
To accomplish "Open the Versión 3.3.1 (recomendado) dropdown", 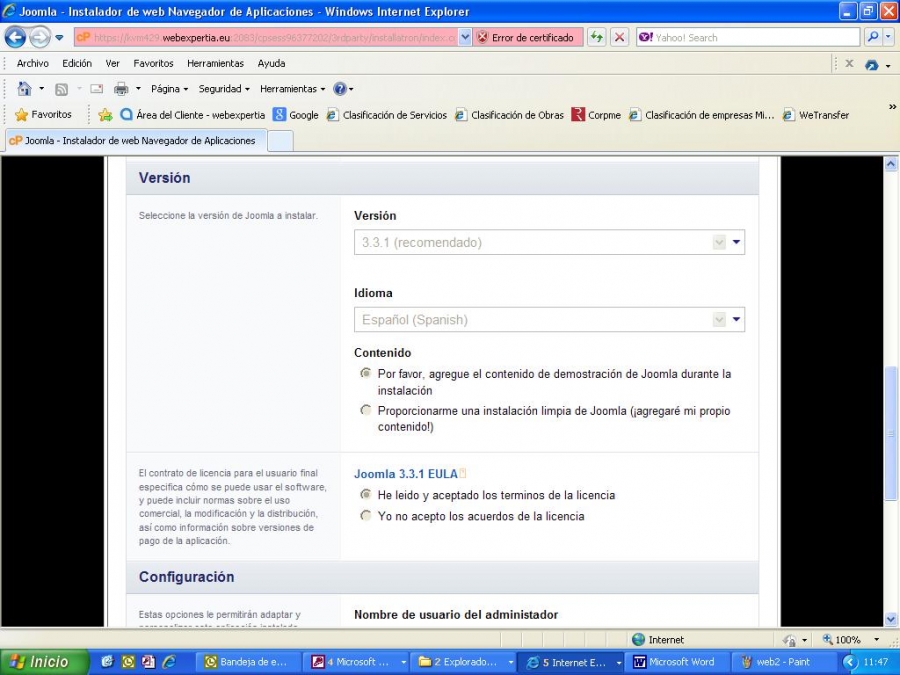I will tap(549, 242).
